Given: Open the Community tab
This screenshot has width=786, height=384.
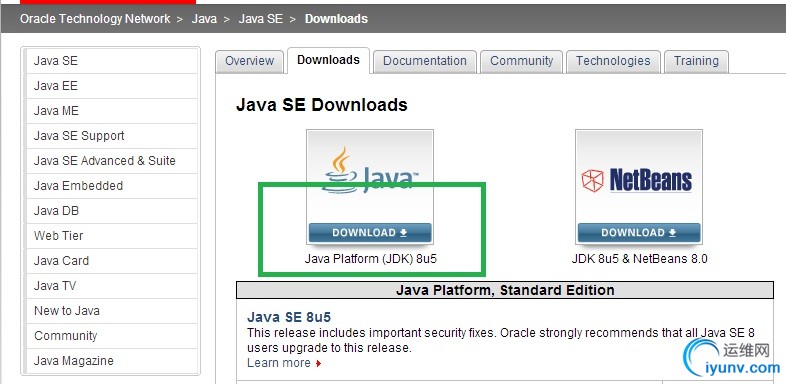Looking at the screenshot, I should click(x=521, y=61).
